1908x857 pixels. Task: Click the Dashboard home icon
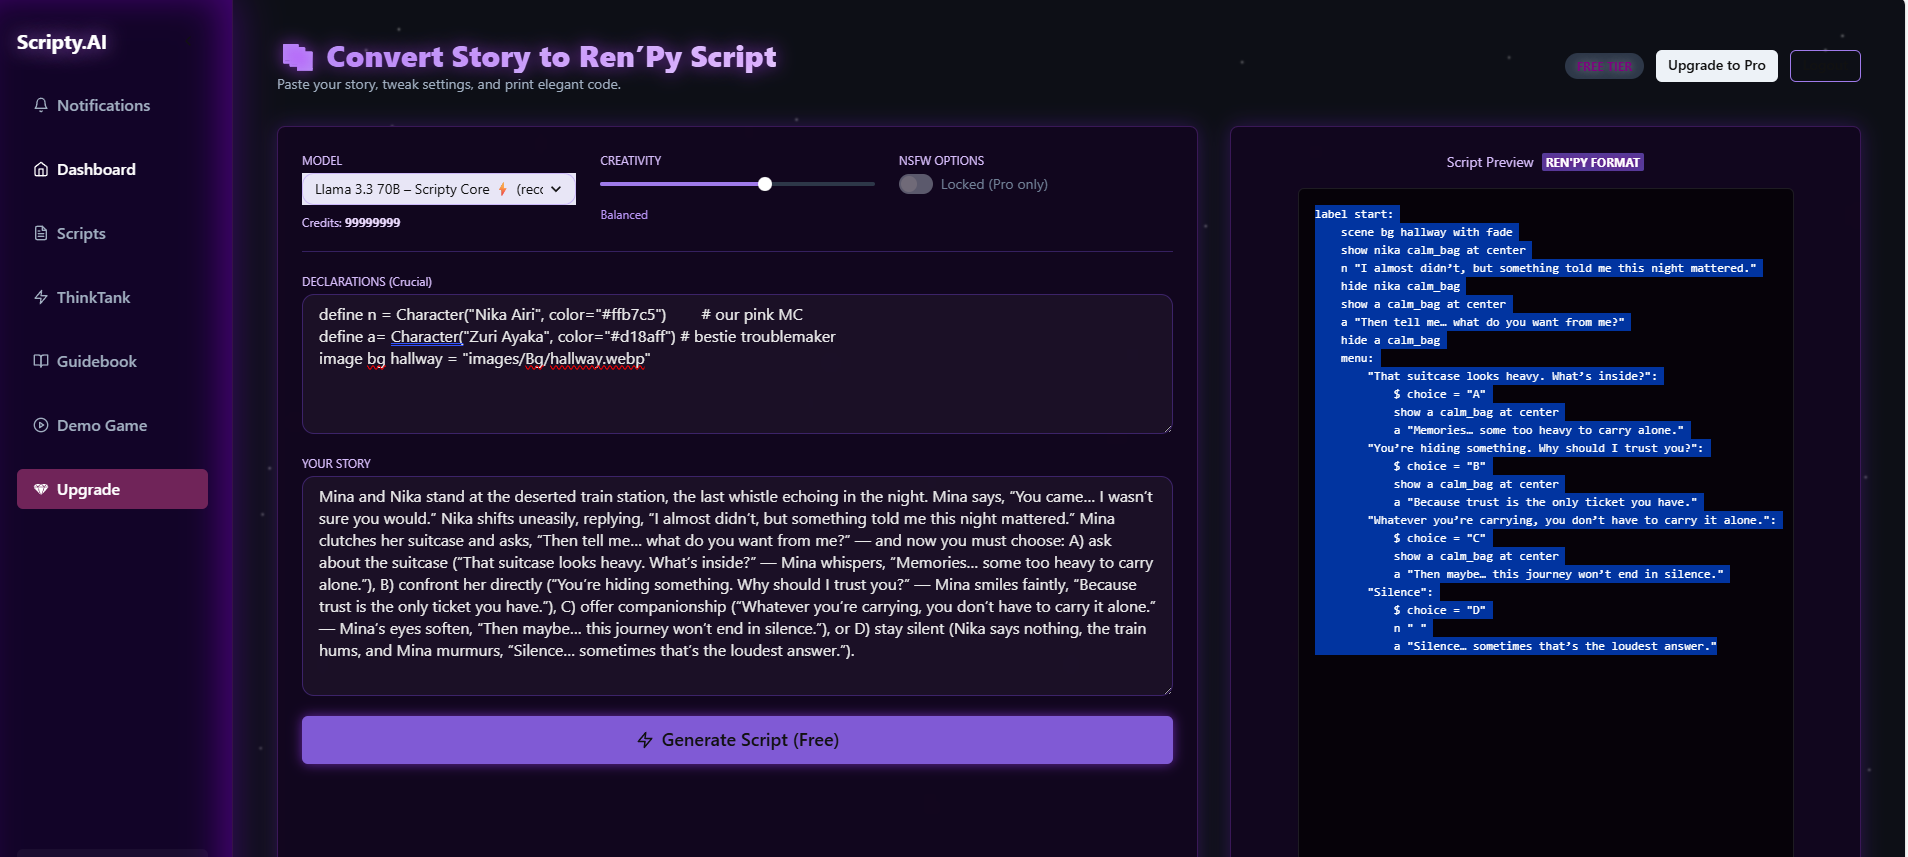coord(41,169)
